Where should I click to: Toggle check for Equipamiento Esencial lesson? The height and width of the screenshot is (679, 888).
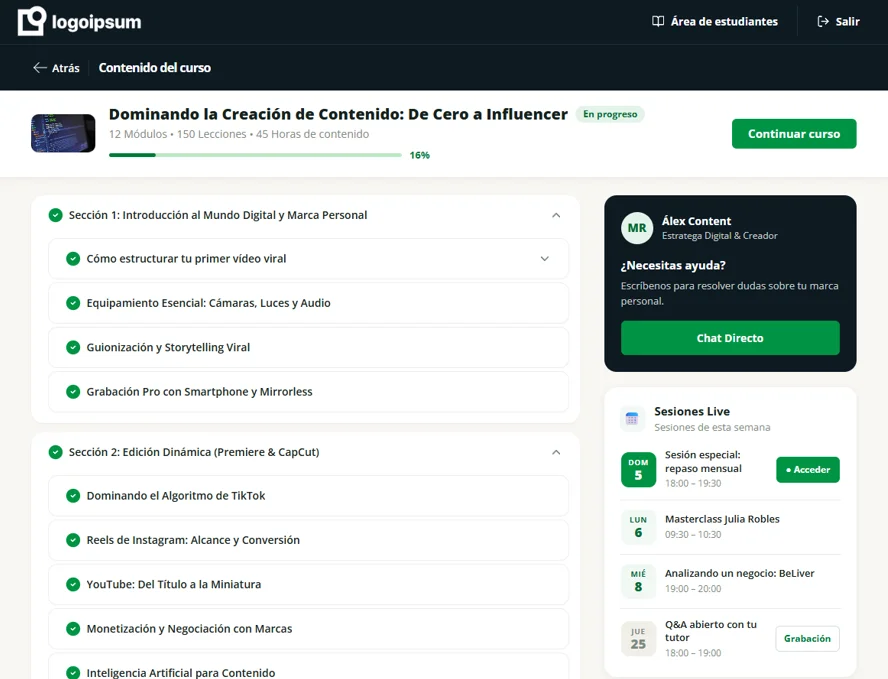click(73, 303)
